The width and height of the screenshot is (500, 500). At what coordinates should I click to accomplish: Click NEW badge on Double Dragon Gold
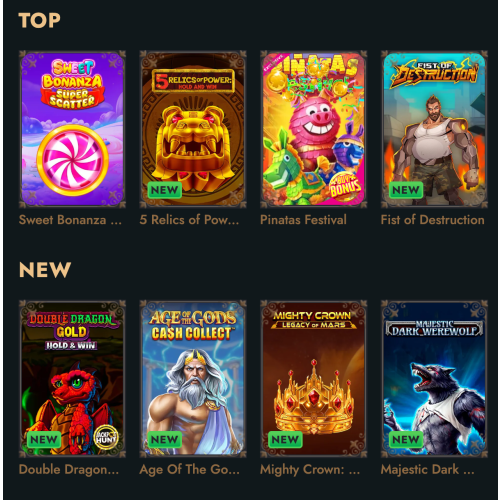pos(44,440)
